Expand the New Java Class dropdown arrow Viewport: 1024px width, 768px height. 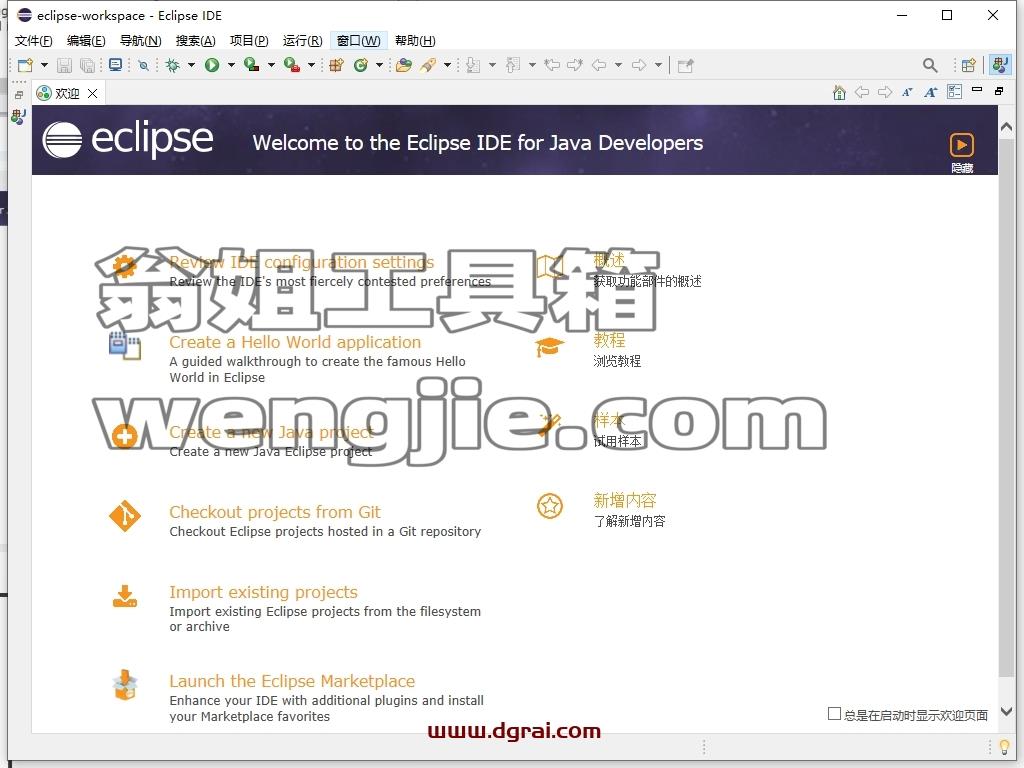point(379,65)
